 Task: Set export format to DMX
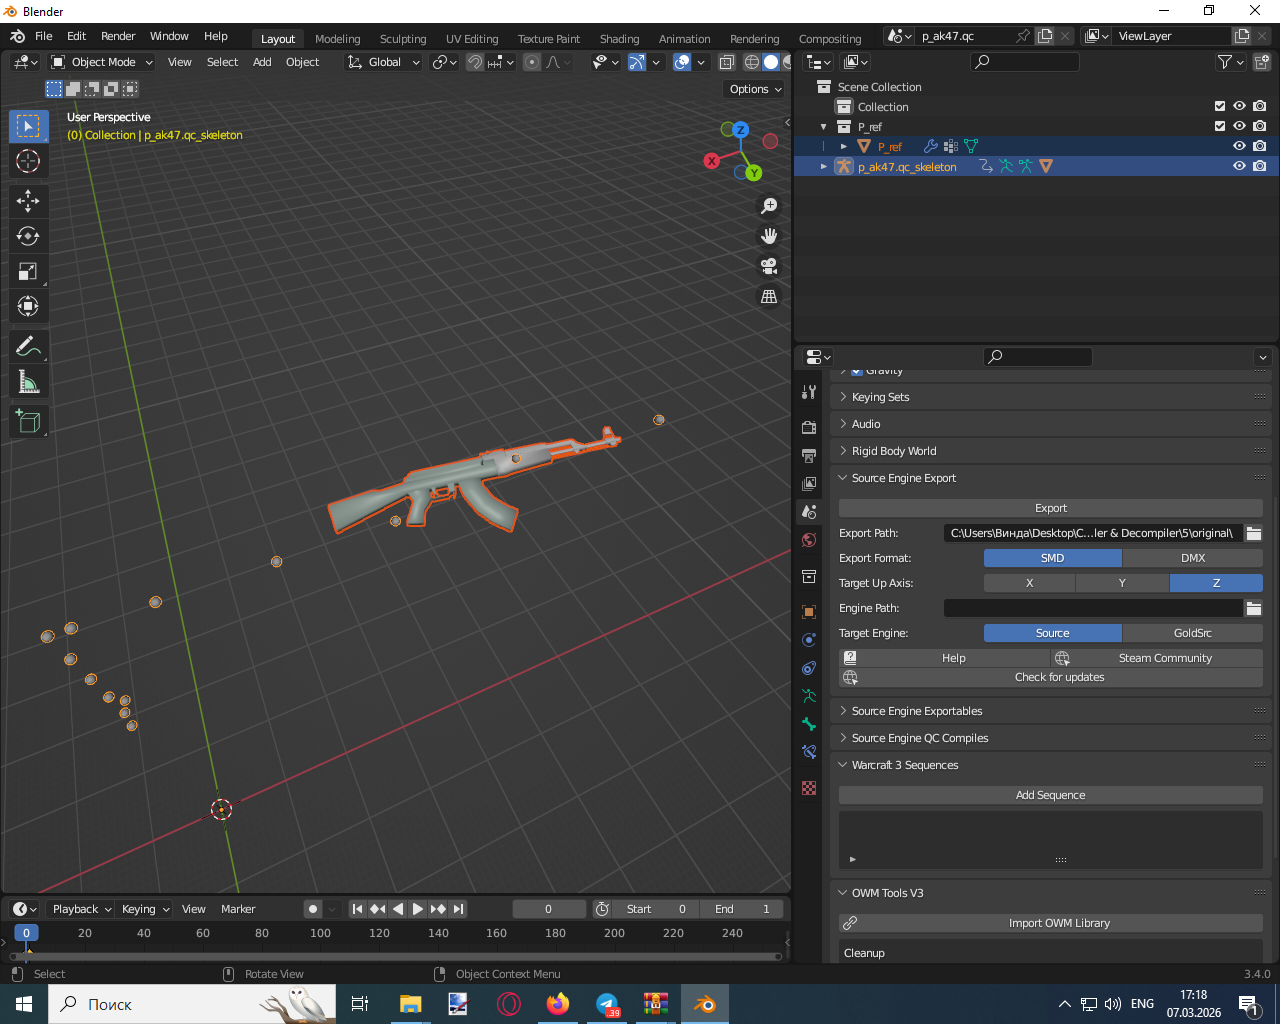coord(1192,558)
